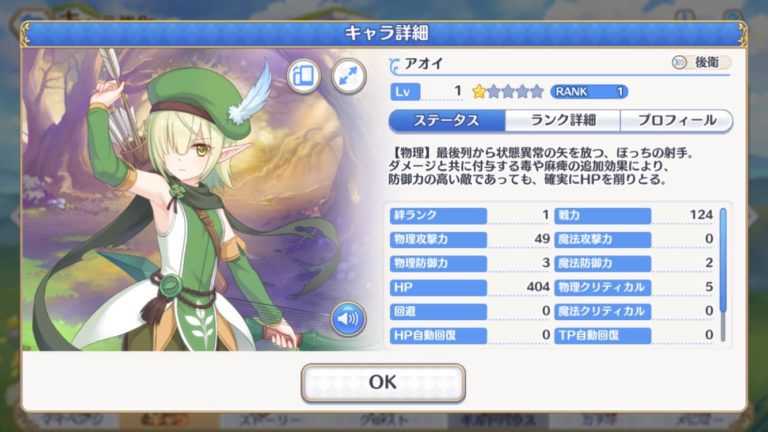Image resolution: width=768 pixels, height=432 pixels.
Task: Select the 物理攻撃力 stat label
Action: 438,239
